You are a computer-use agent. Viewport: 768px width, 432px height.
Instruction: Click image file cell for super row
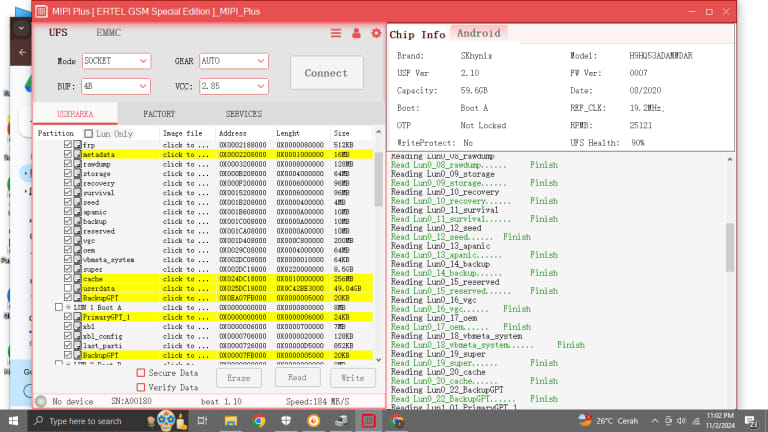(186, 269)
